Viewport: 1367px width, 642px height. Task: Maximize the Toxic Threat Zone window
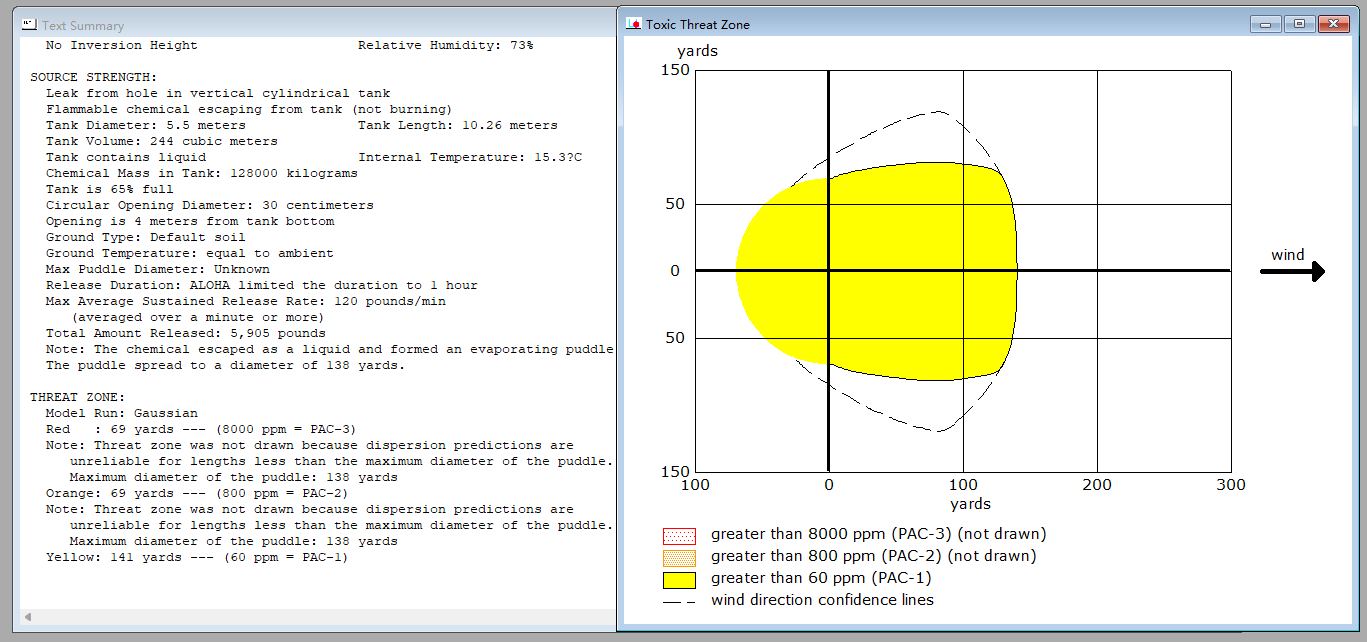click(1299, 24)
